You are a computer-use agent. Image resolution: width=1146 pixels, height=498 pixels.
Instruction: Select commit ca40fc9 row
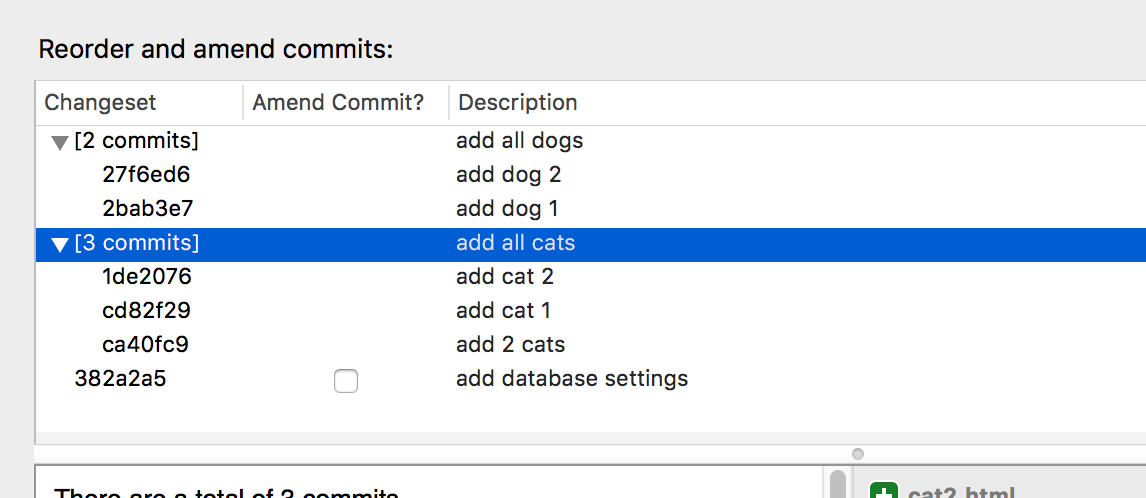(145, 345)
